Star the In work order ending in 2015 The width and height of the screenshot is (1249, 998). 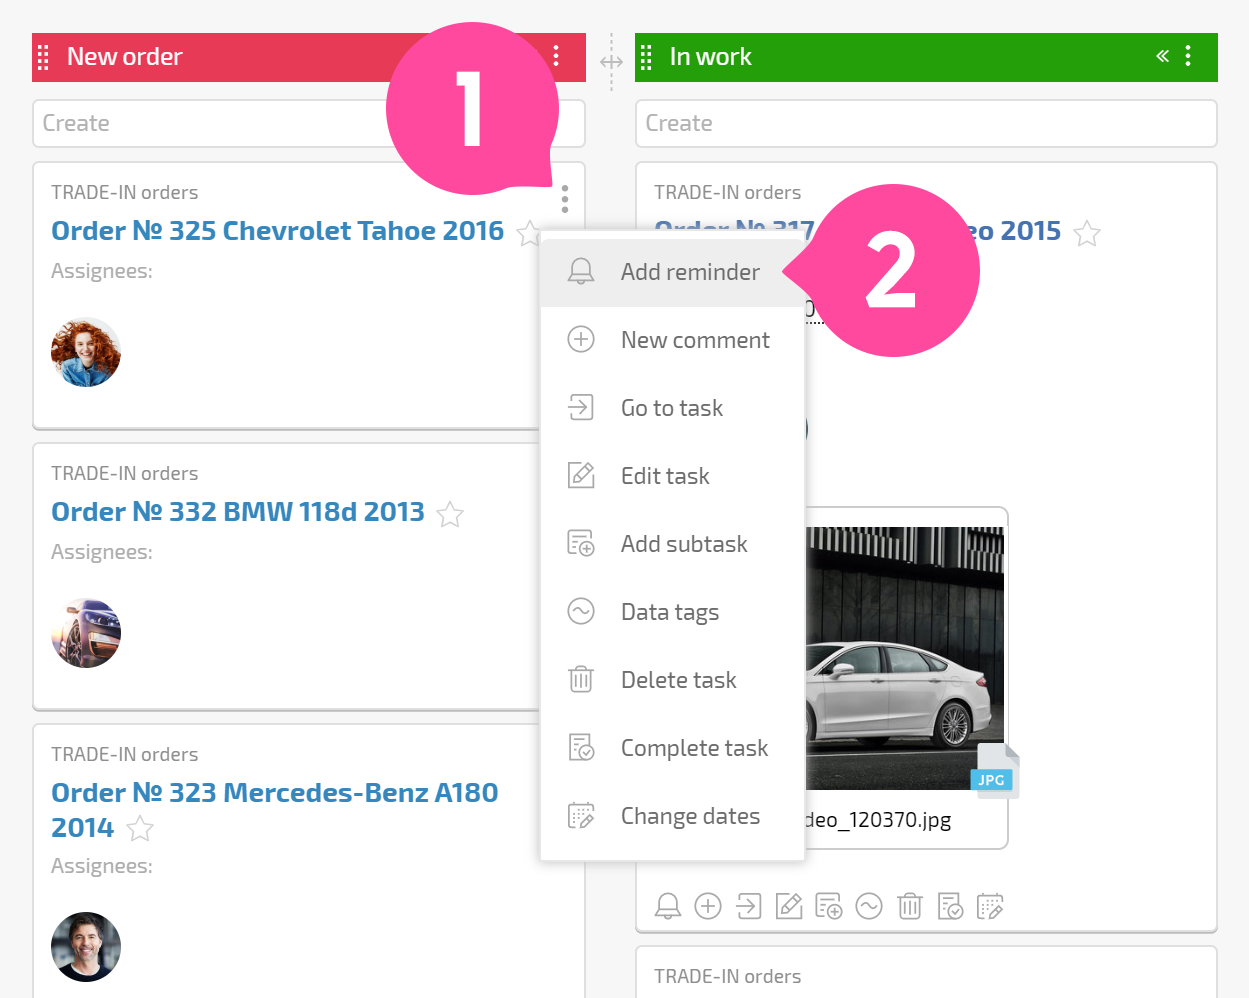point(1087,233)
